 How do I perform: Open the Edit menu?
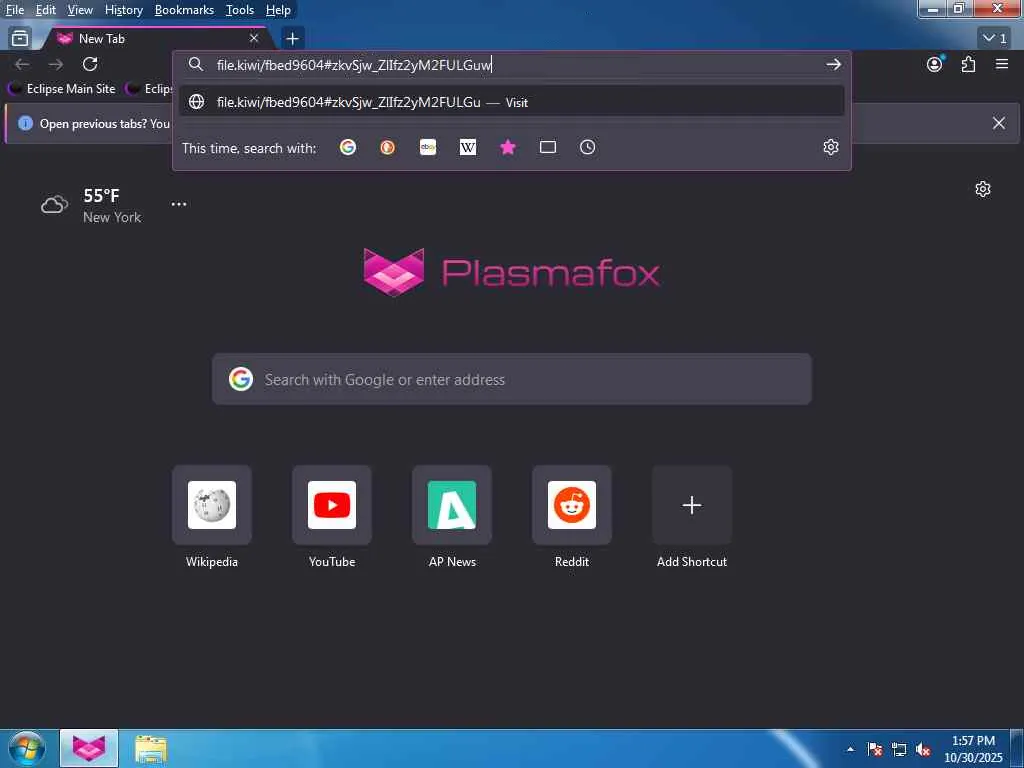click(45, 10)
